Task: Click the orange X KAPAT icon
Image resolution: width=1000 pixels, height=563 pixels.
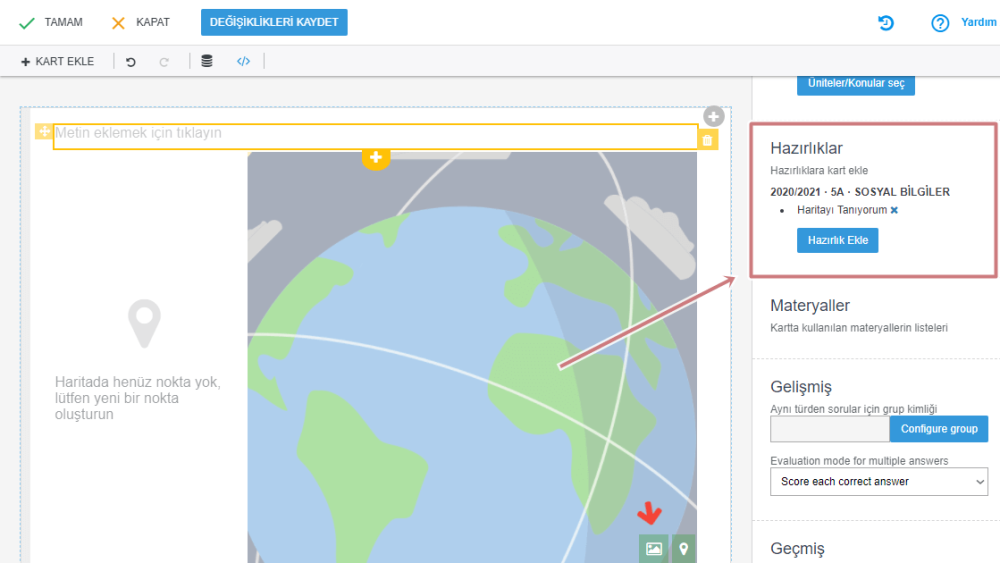Action: [118, 24]
